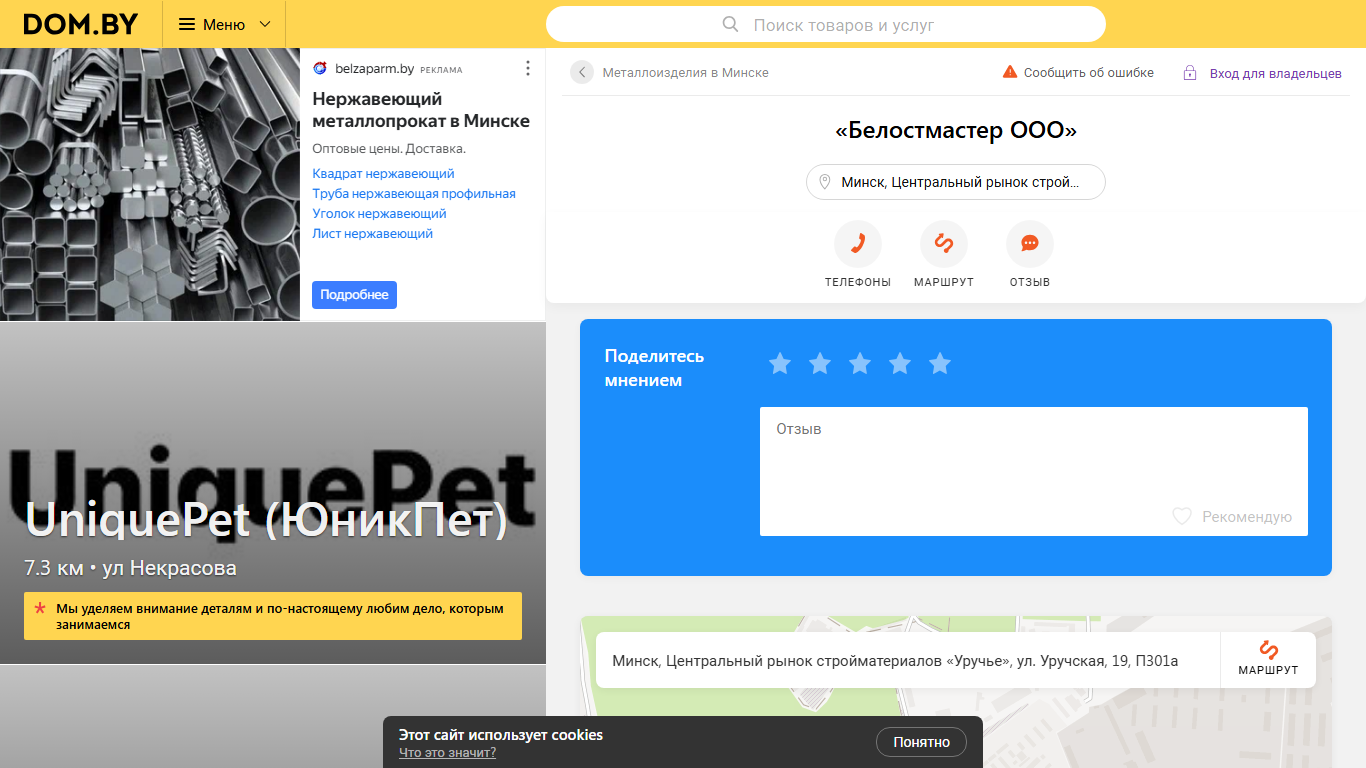Click the warning triangle icon
This screenshot has width=1366, height=768.
click(1010, 72)
